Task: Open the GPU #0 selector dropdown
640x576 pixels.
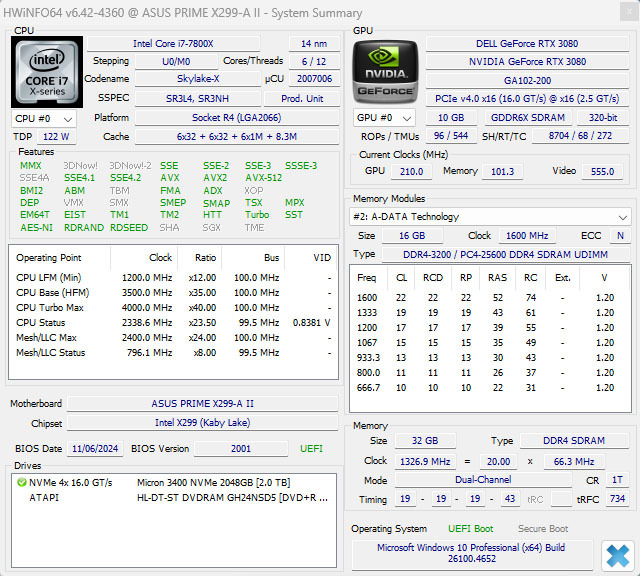Action: 384,118
